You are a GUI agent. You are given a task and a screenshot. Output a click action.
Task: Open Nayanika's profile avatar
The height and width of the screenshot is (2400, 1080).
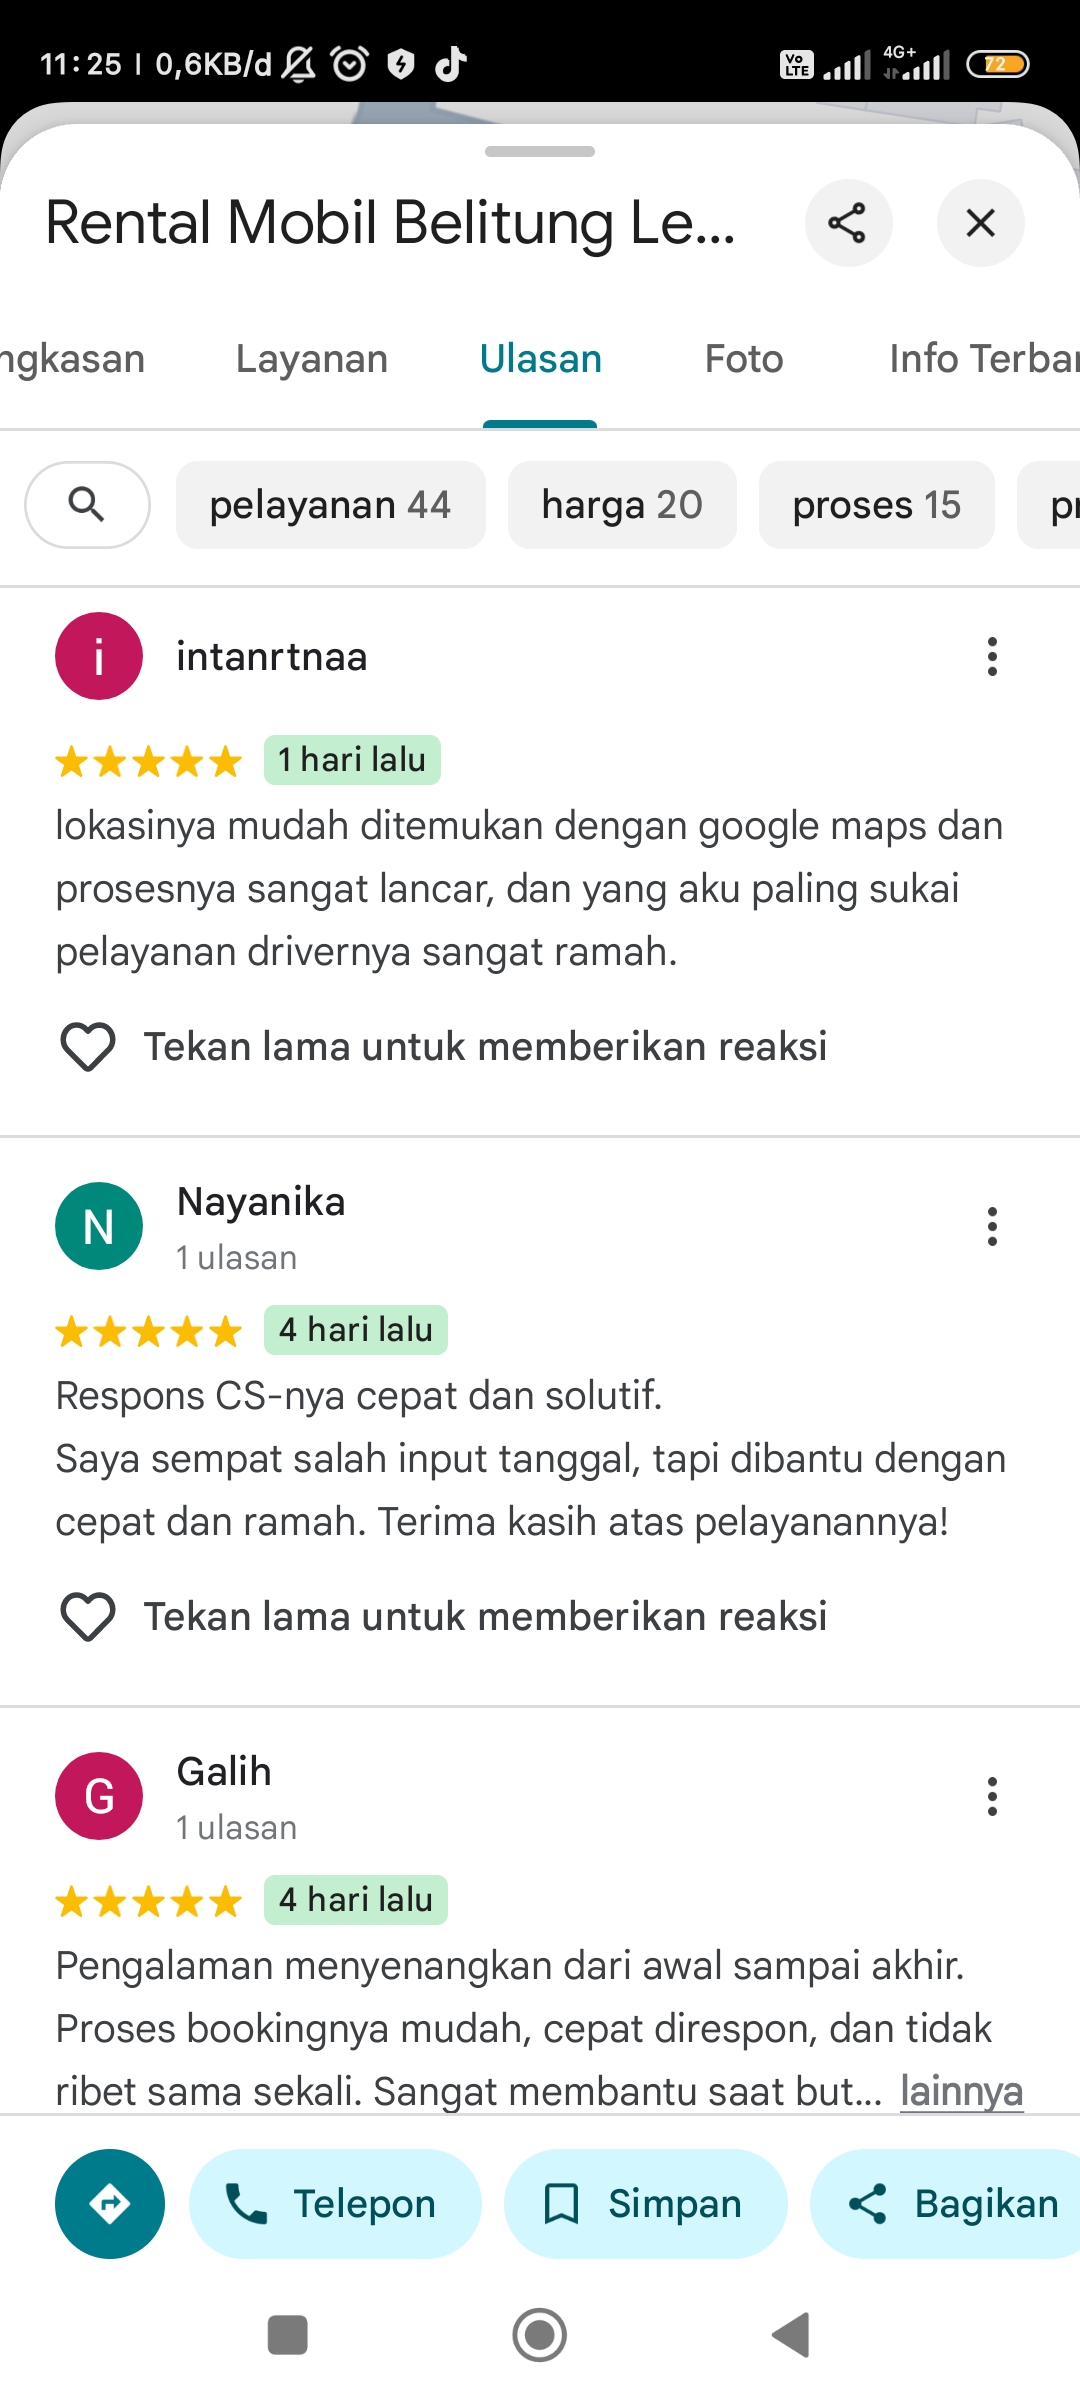99,1226
